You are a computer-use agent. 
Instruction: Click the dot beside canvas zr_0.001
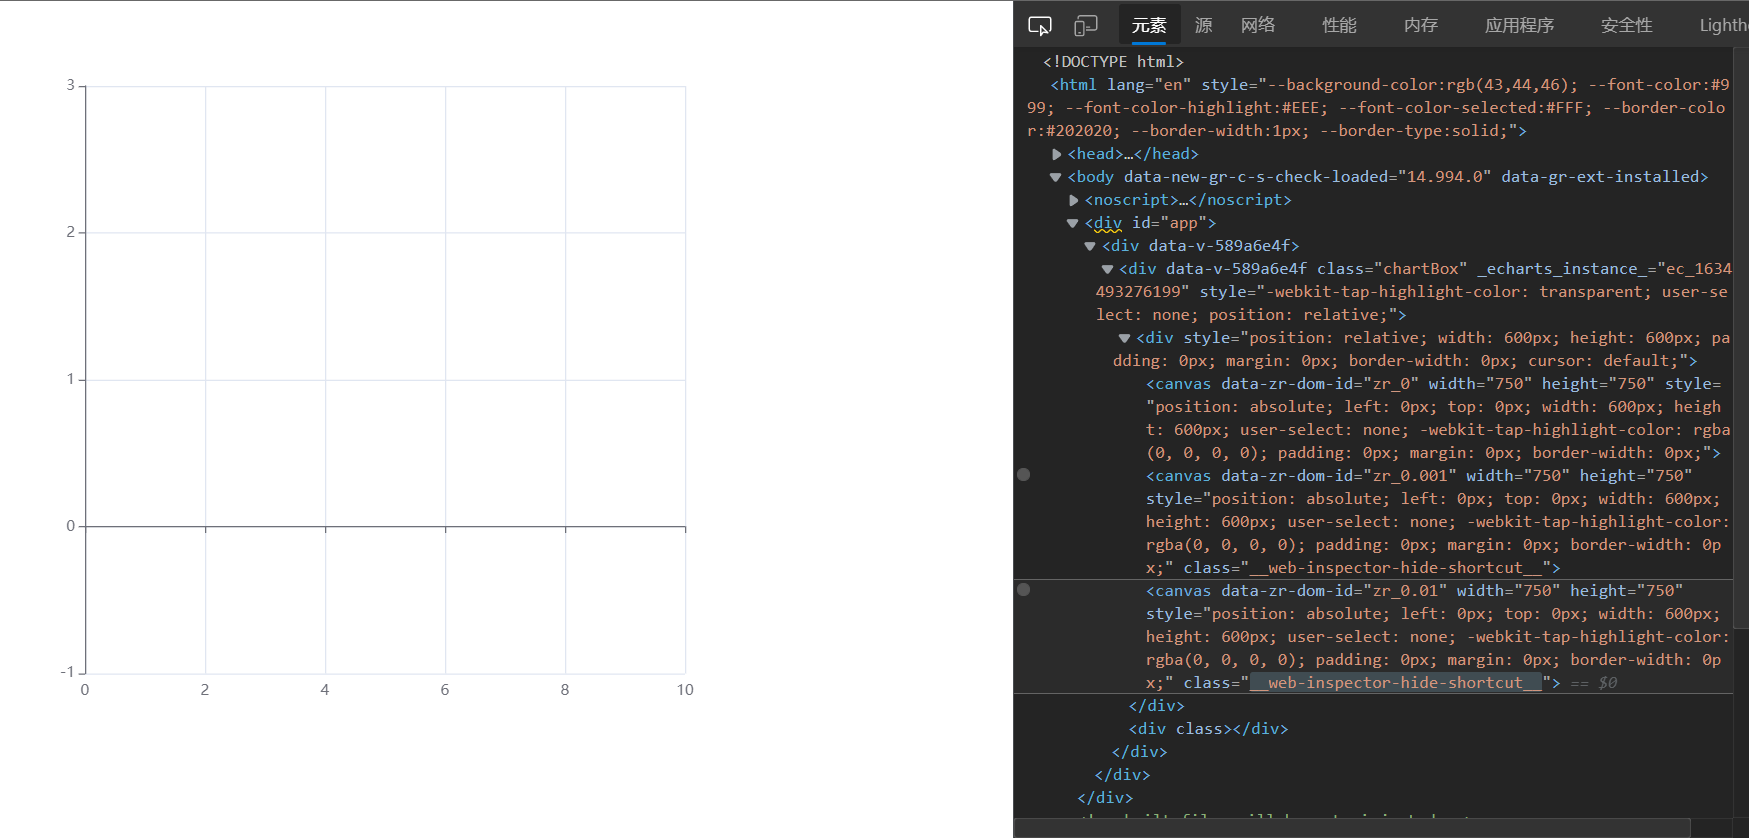(x=1023, y=475)
